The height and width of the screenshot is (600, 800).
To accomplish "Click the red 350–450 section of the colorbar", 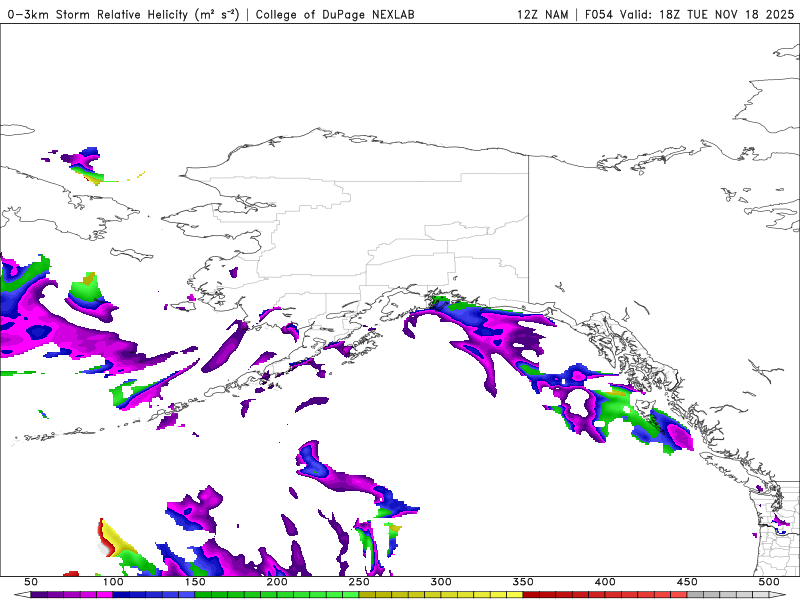I will coord(605,595).
